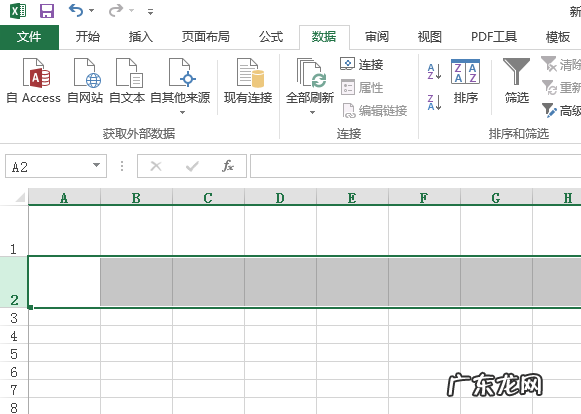
Task: Open the 连接 connections button
Action: [362, 64]
